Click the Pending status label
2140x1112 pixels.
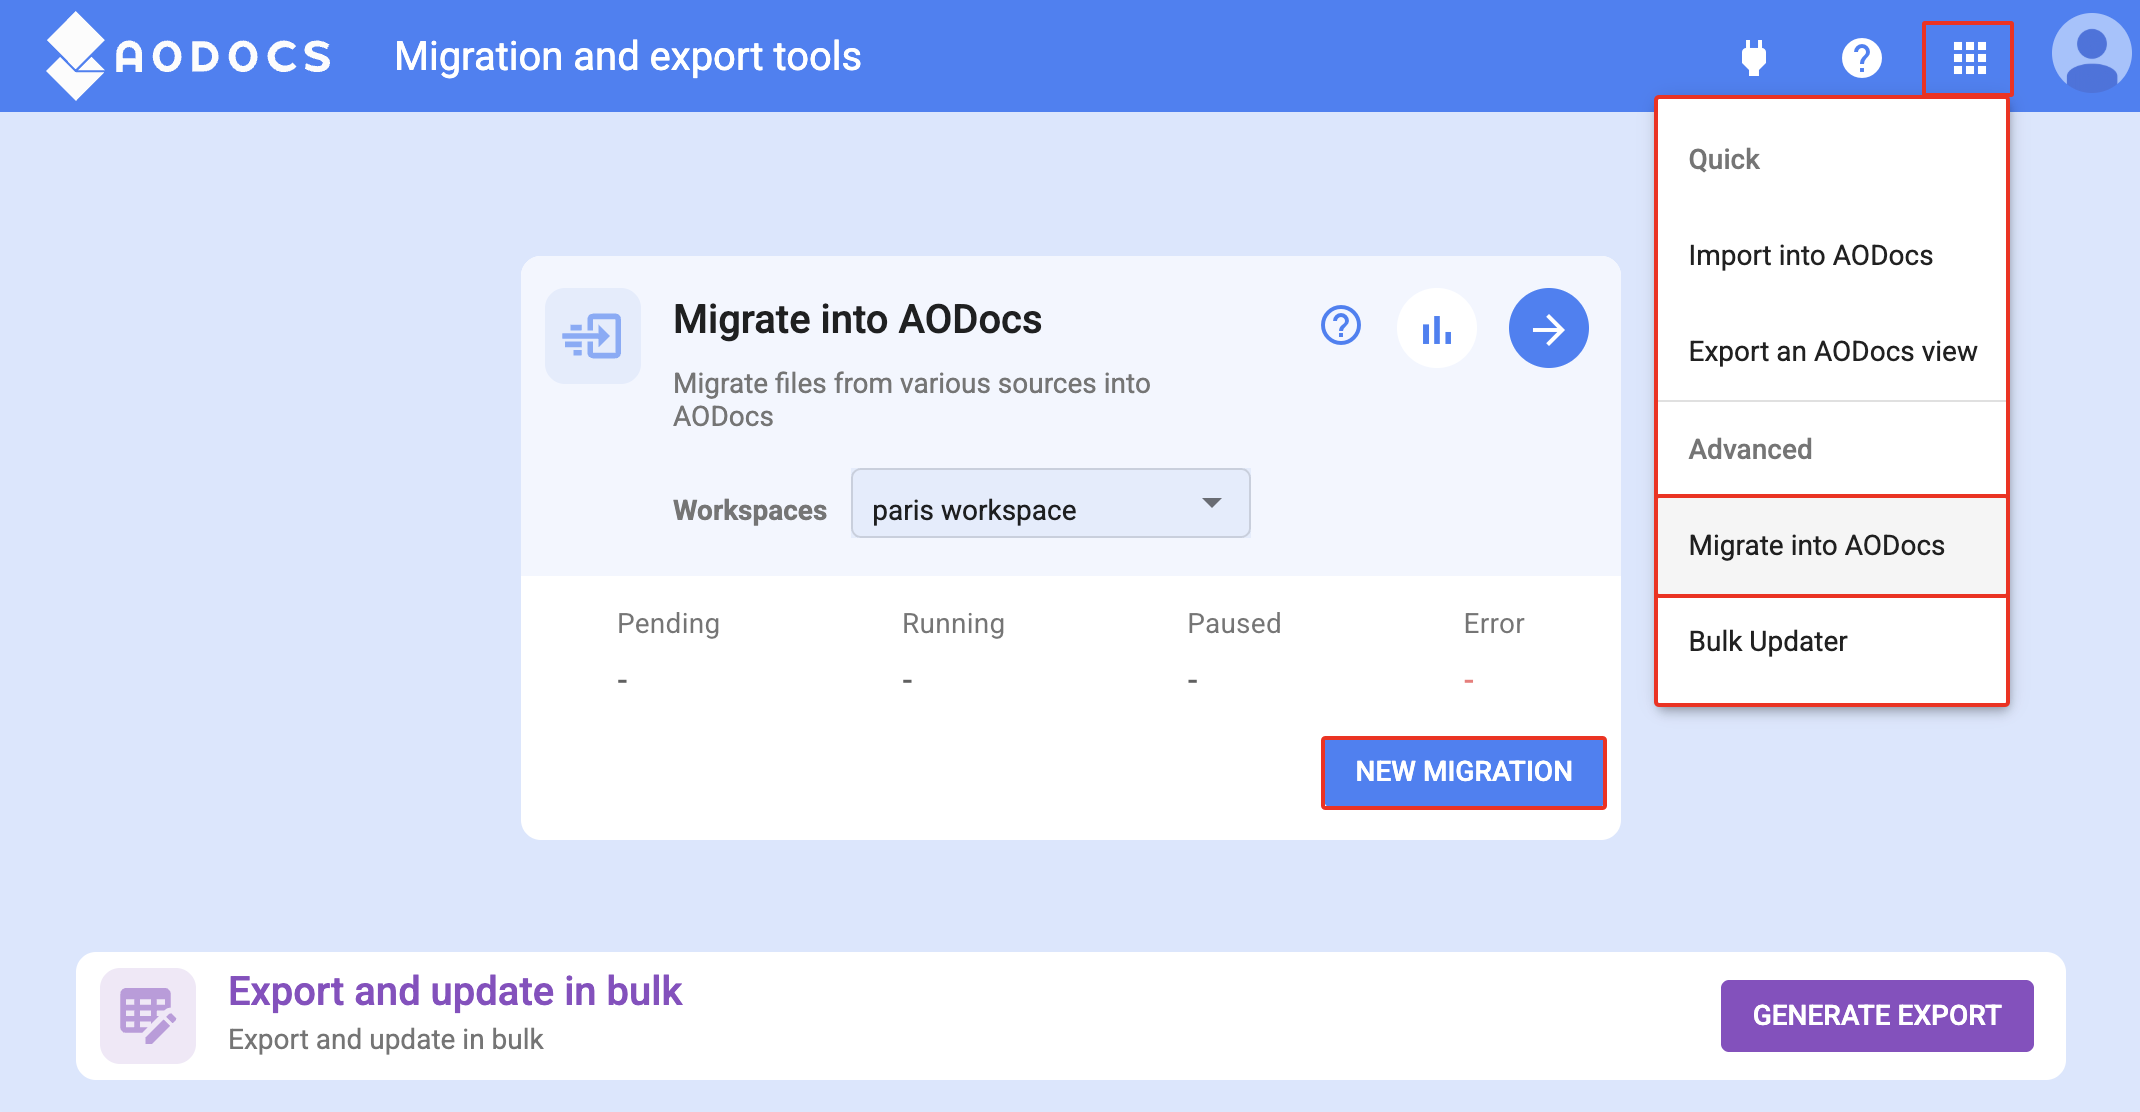[x=668, y=624]
